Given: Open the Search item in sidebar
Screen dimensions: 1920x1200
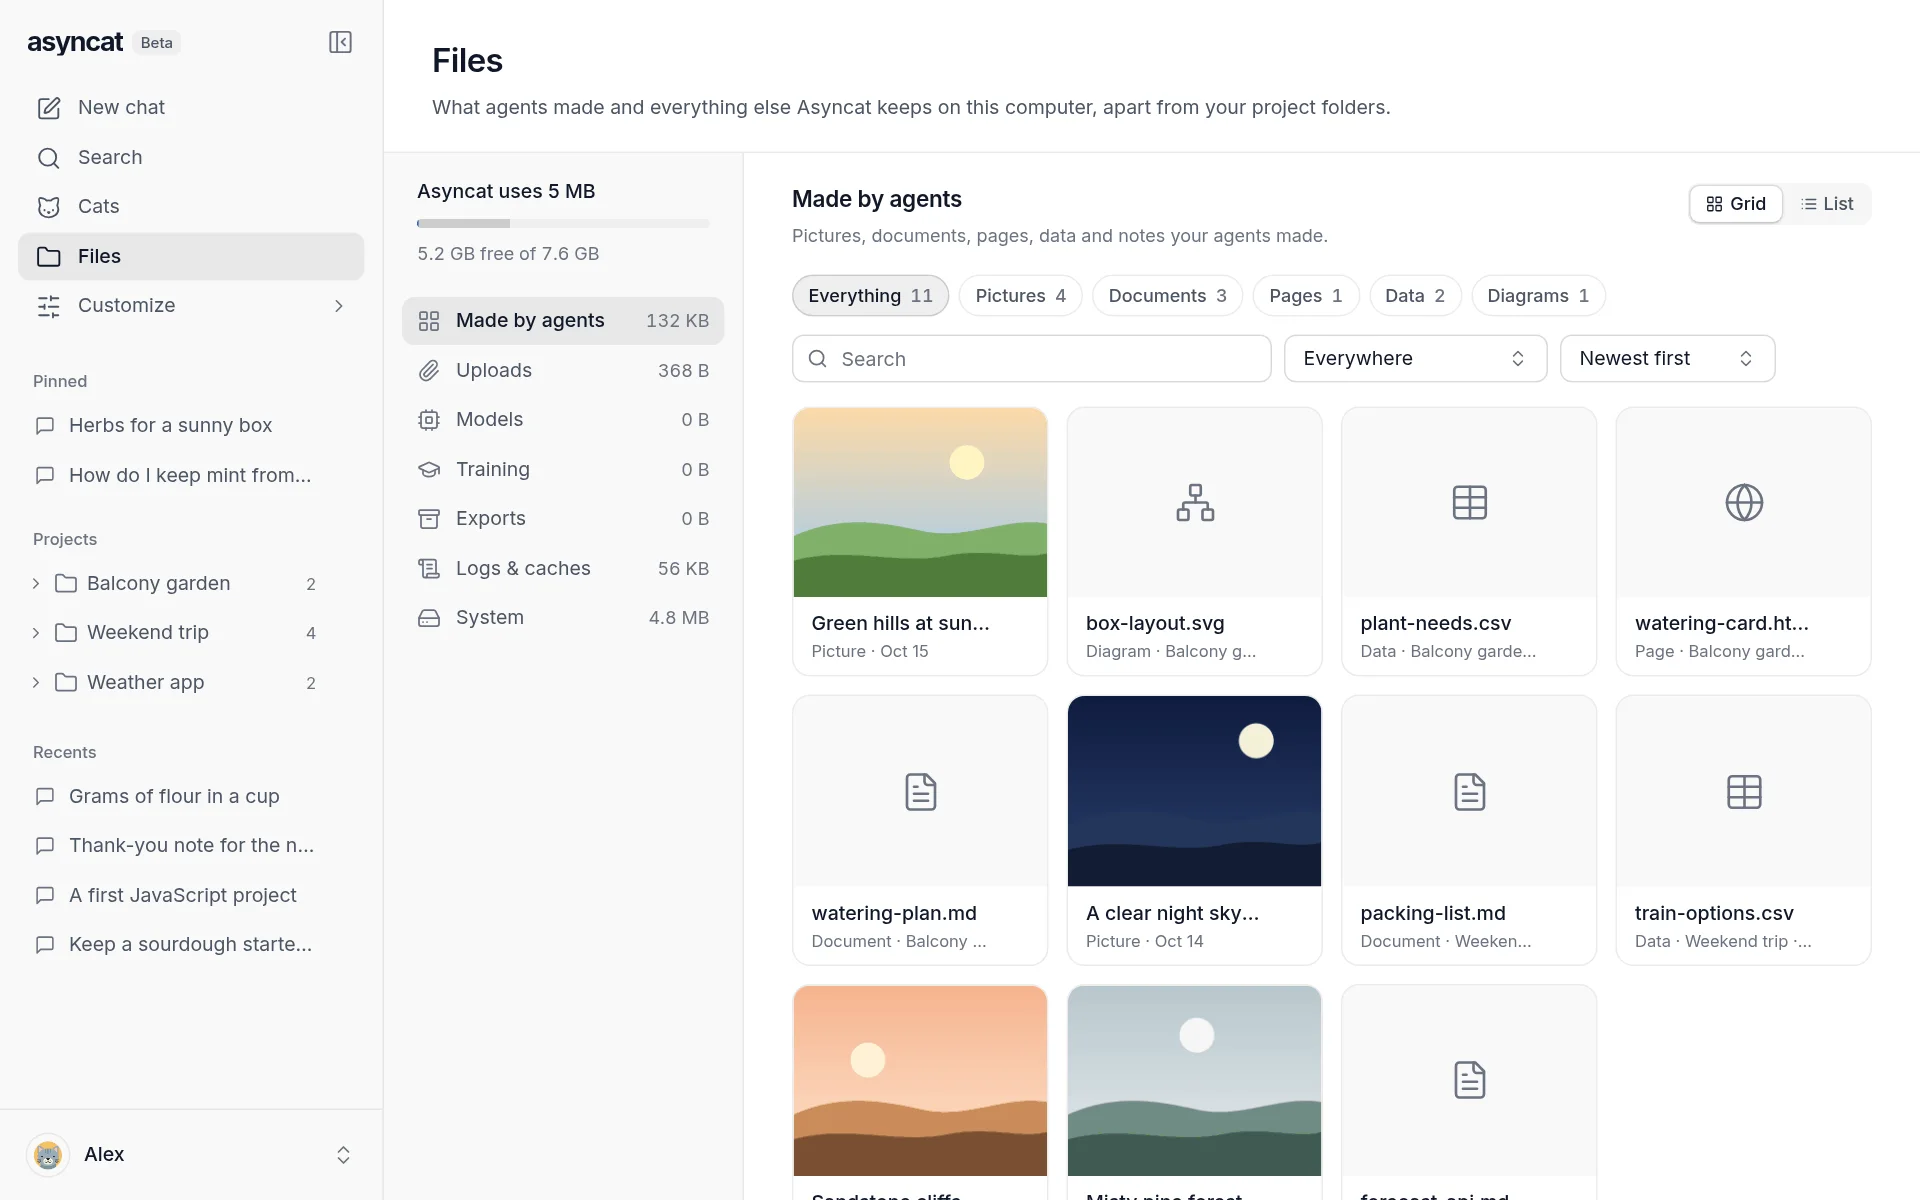Looking at the screenshot, I should tap(191, 158).
